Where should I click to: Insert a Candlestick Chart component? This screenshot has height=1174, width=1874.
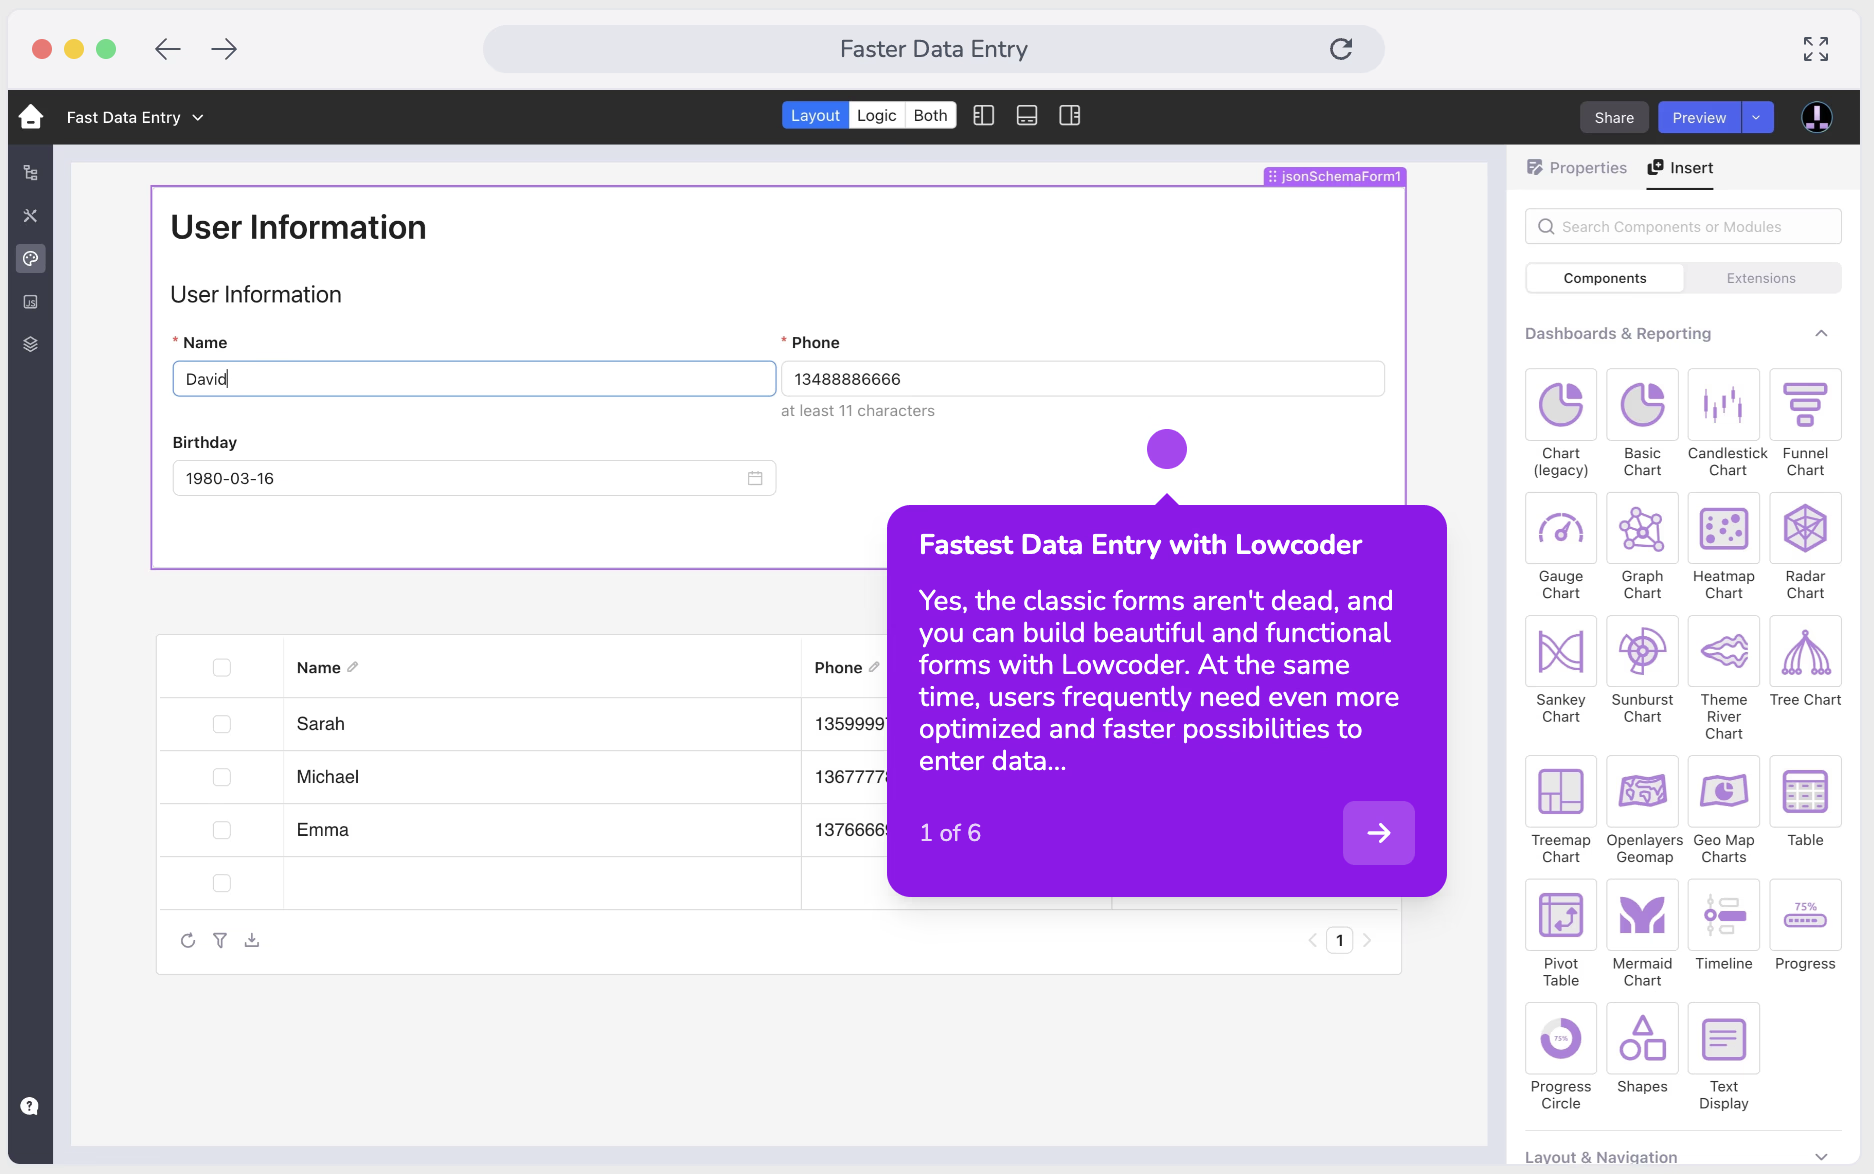tap(1723, 404)
